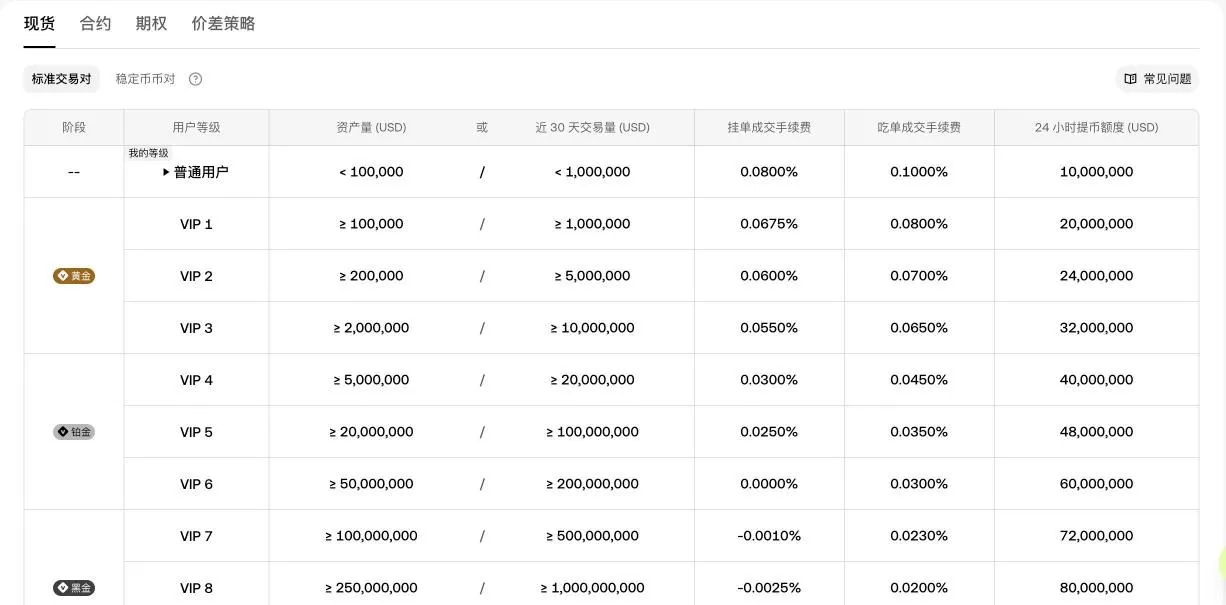Select the VIP 2 level cell
1226x605 pixels.
tap(196, 276)
